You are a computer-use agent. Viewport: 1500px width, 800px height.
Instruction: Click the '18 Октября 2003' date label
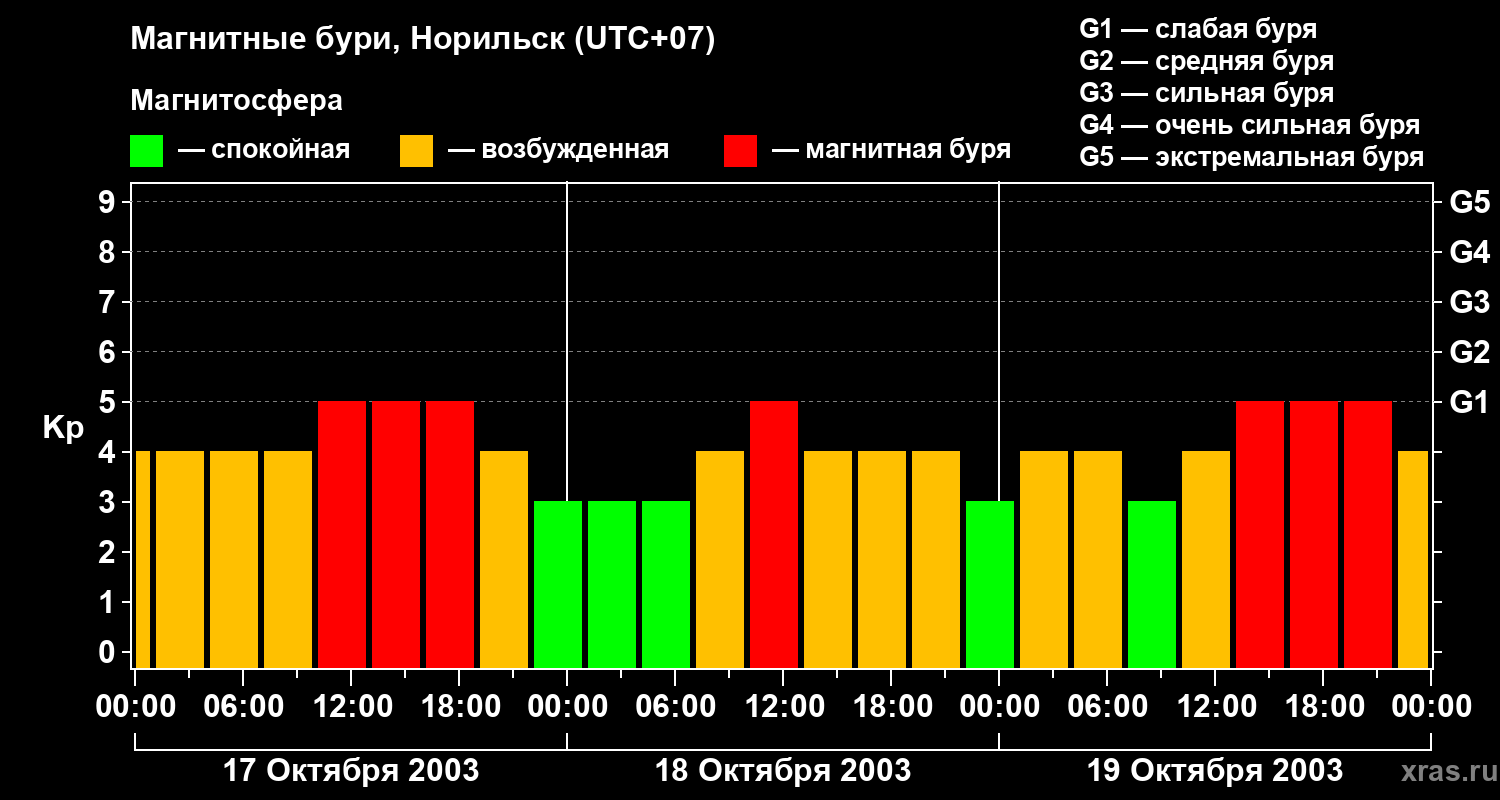(782, 771)
